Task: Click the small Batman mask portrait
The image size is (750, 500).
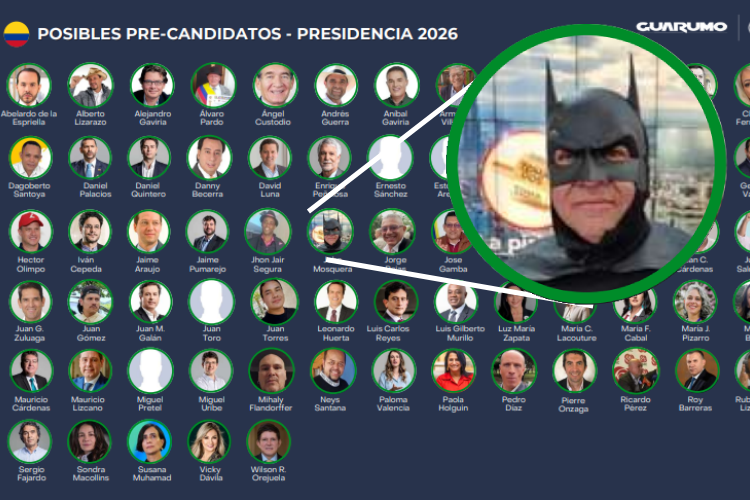Action: click(330, 232)
